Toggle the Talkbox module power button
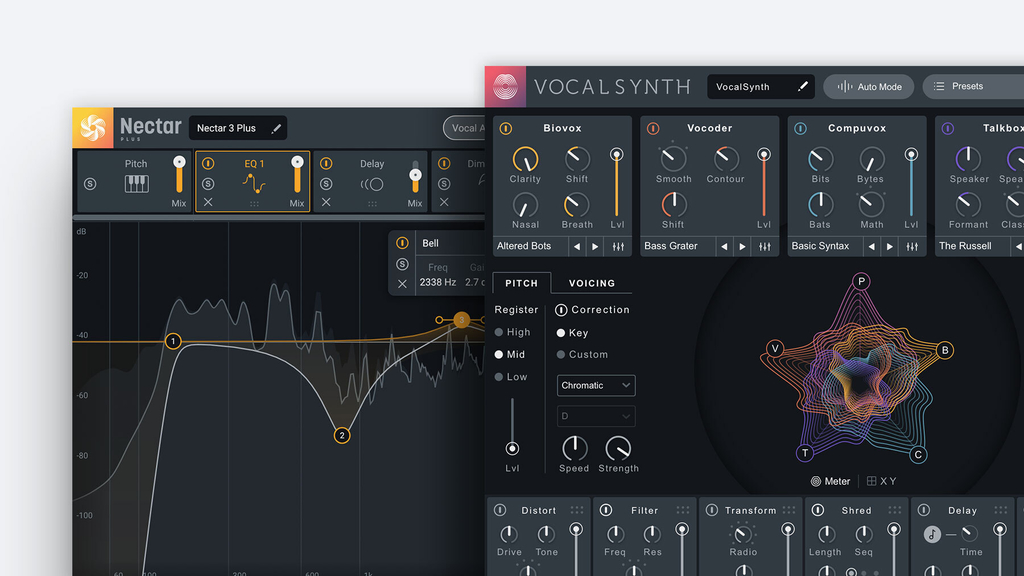 point(948,129)
